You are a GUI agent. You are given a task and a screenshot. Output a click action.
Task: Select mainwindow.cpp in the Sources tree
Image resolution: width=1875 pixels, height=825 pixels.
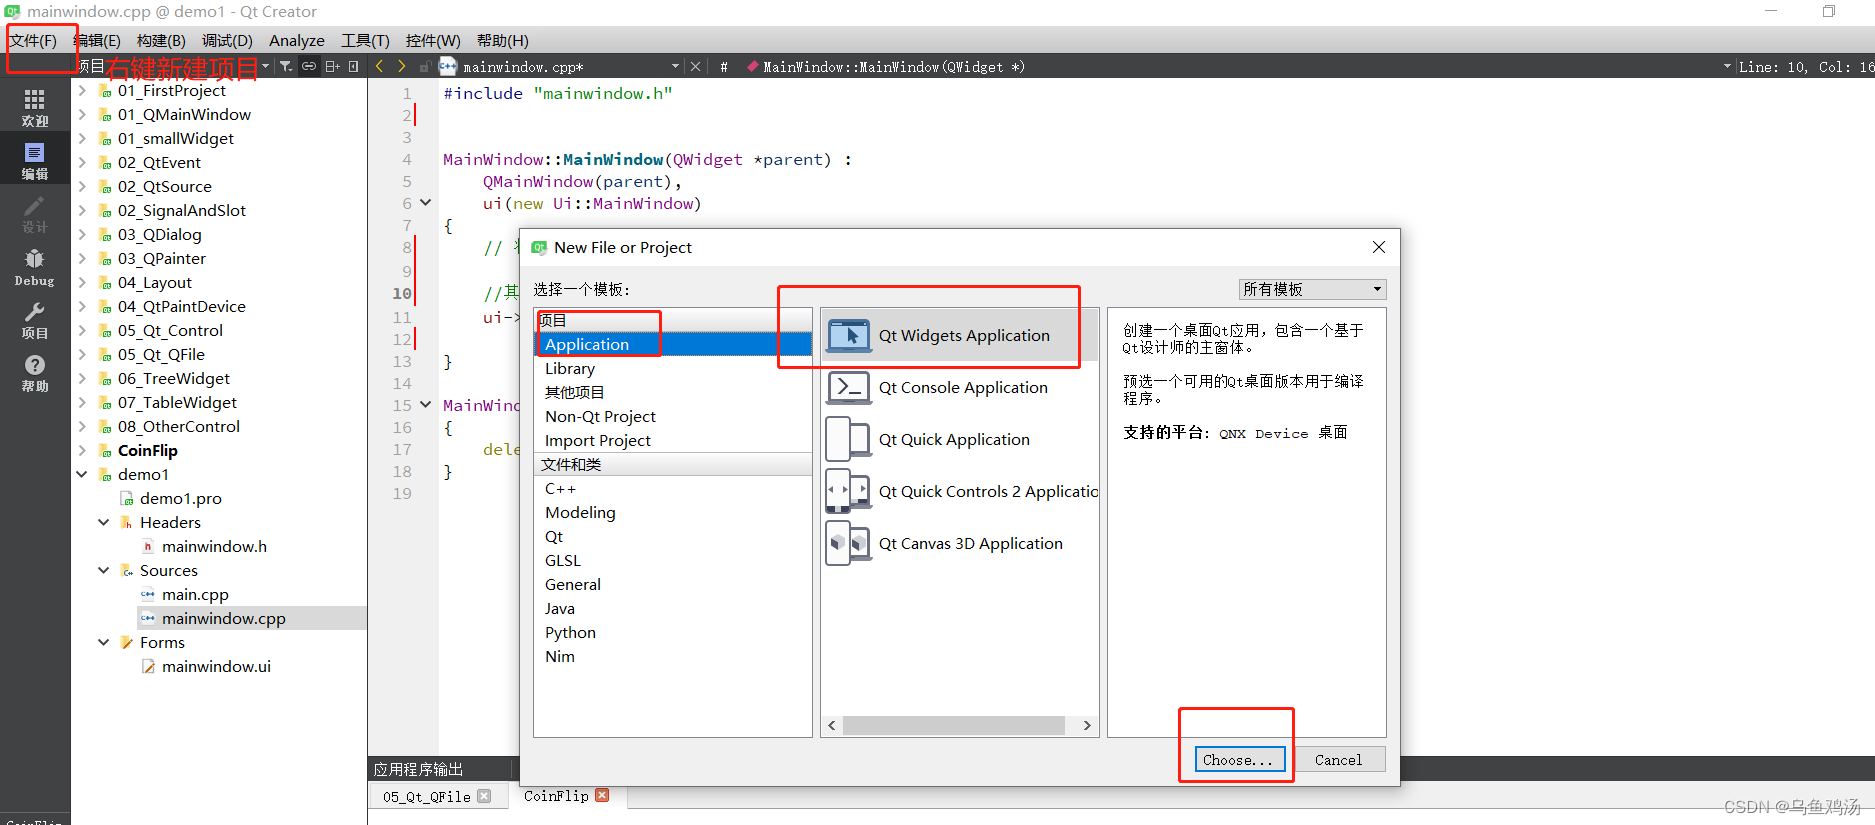pyautogui.click(x=223, y=618)
